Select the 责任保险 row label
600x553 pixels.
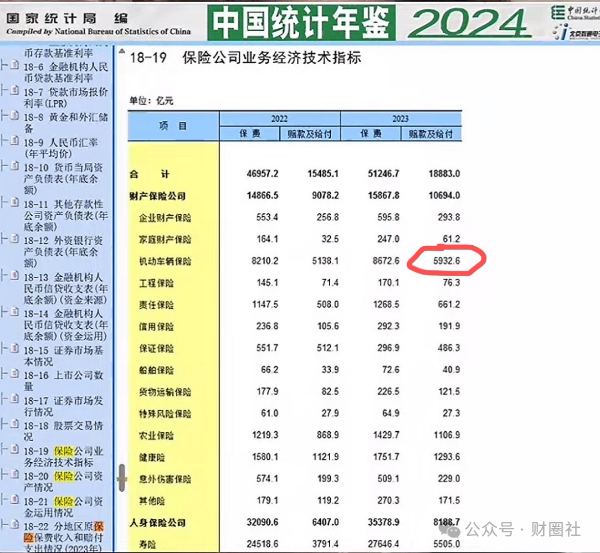click(156, 305)
